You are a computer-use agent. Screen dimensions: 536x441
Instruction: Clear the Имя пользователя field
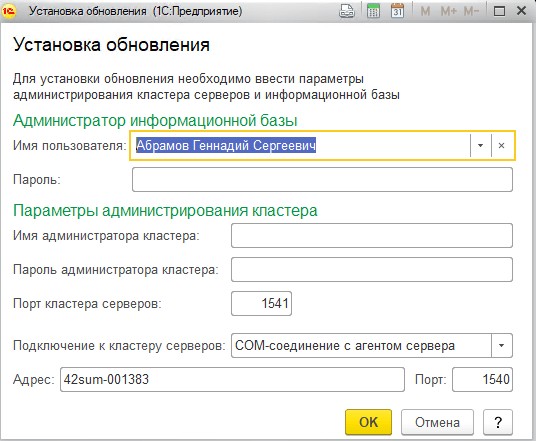pos(501,146)
